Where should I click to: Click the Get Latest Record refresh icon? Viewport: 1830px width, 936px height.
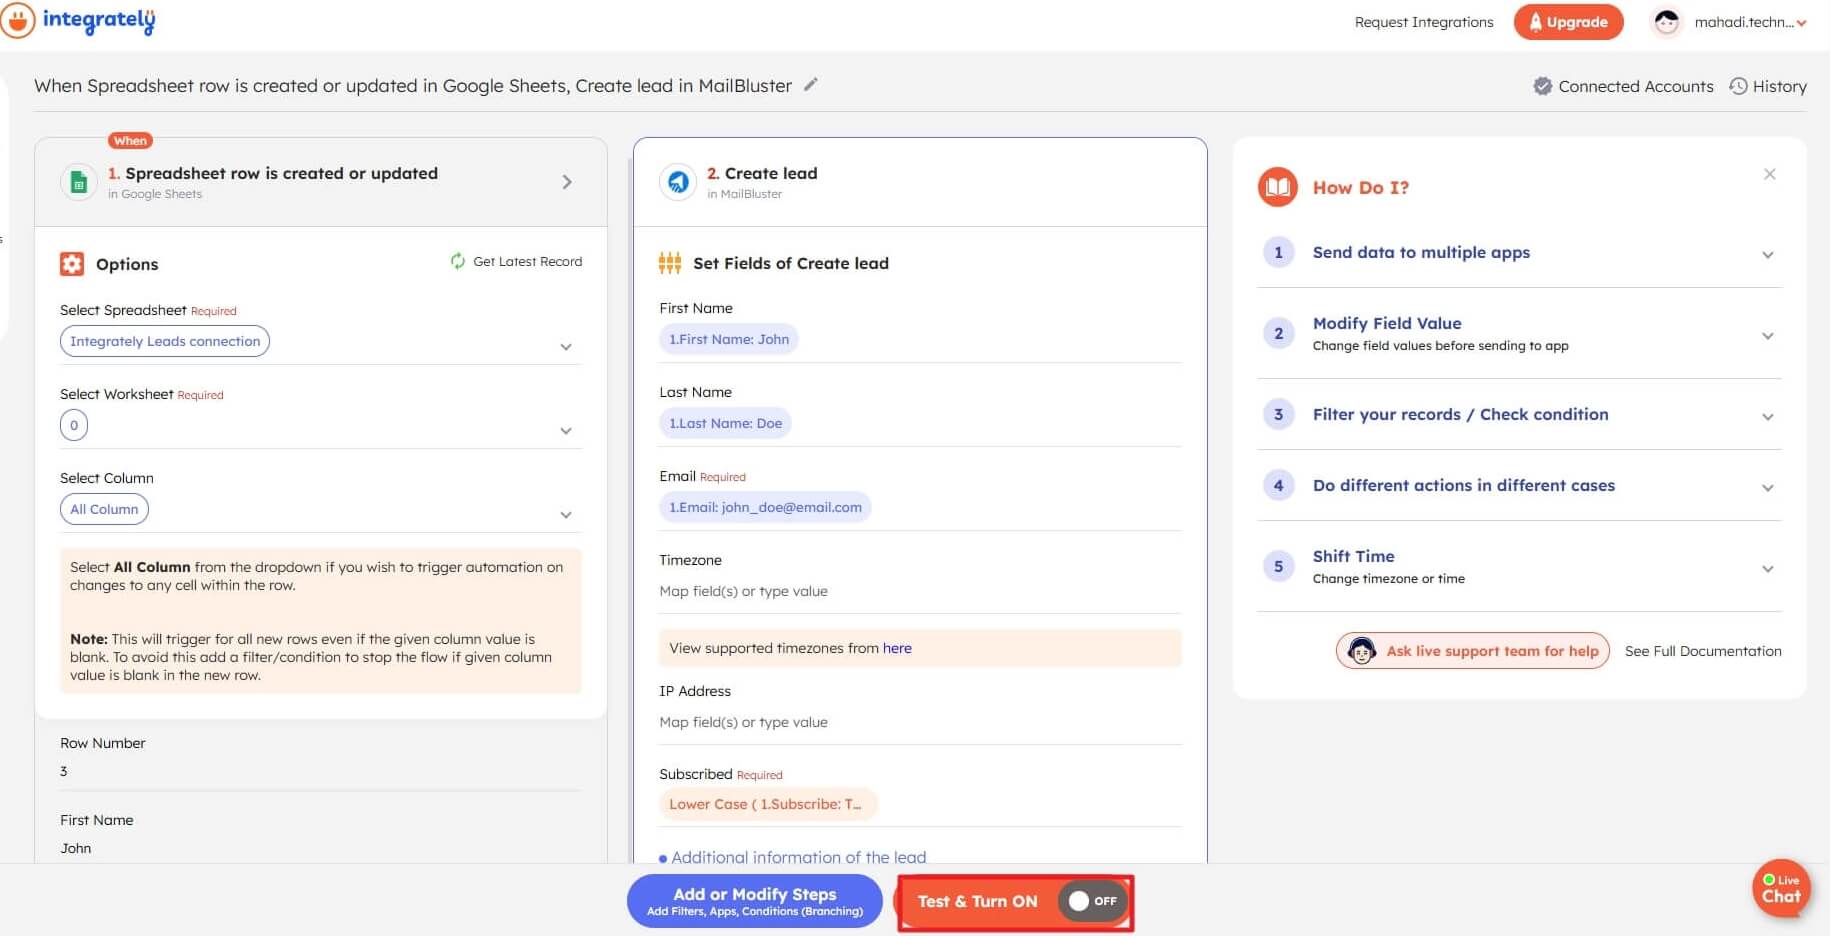point(458,261)
